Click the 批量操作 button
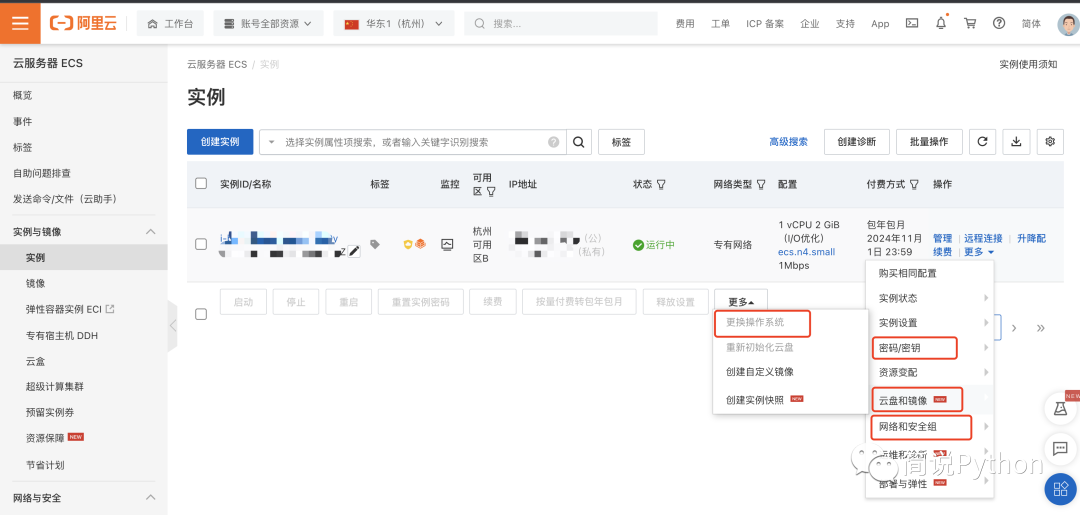This screenshot has height=515, width=1080. click(929, 142)
